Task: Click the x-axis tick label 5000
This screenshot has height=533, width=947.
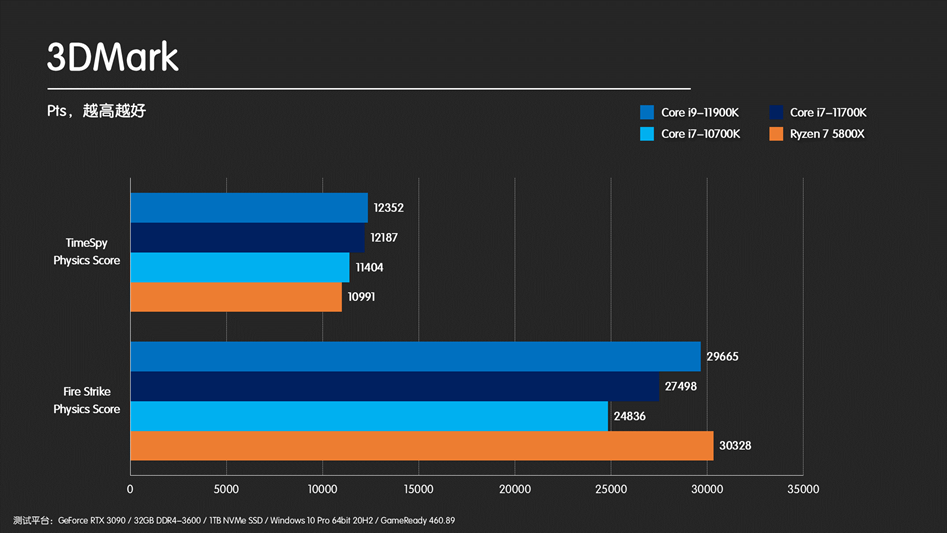Action: tap(226, 489)
